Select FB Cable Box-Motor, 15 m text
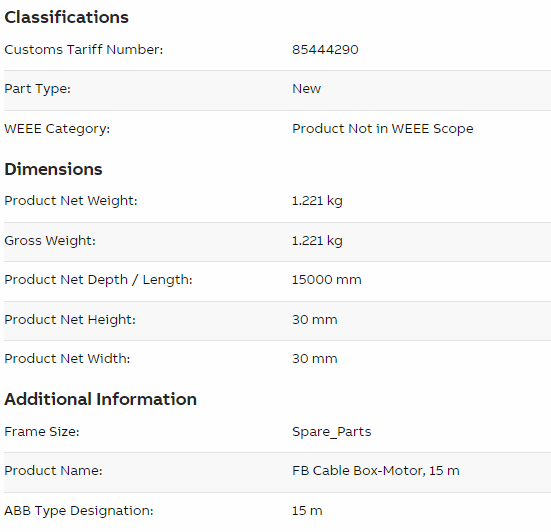Image resolution: width=551 pixels, height=532 pixels. pos(376,471)
